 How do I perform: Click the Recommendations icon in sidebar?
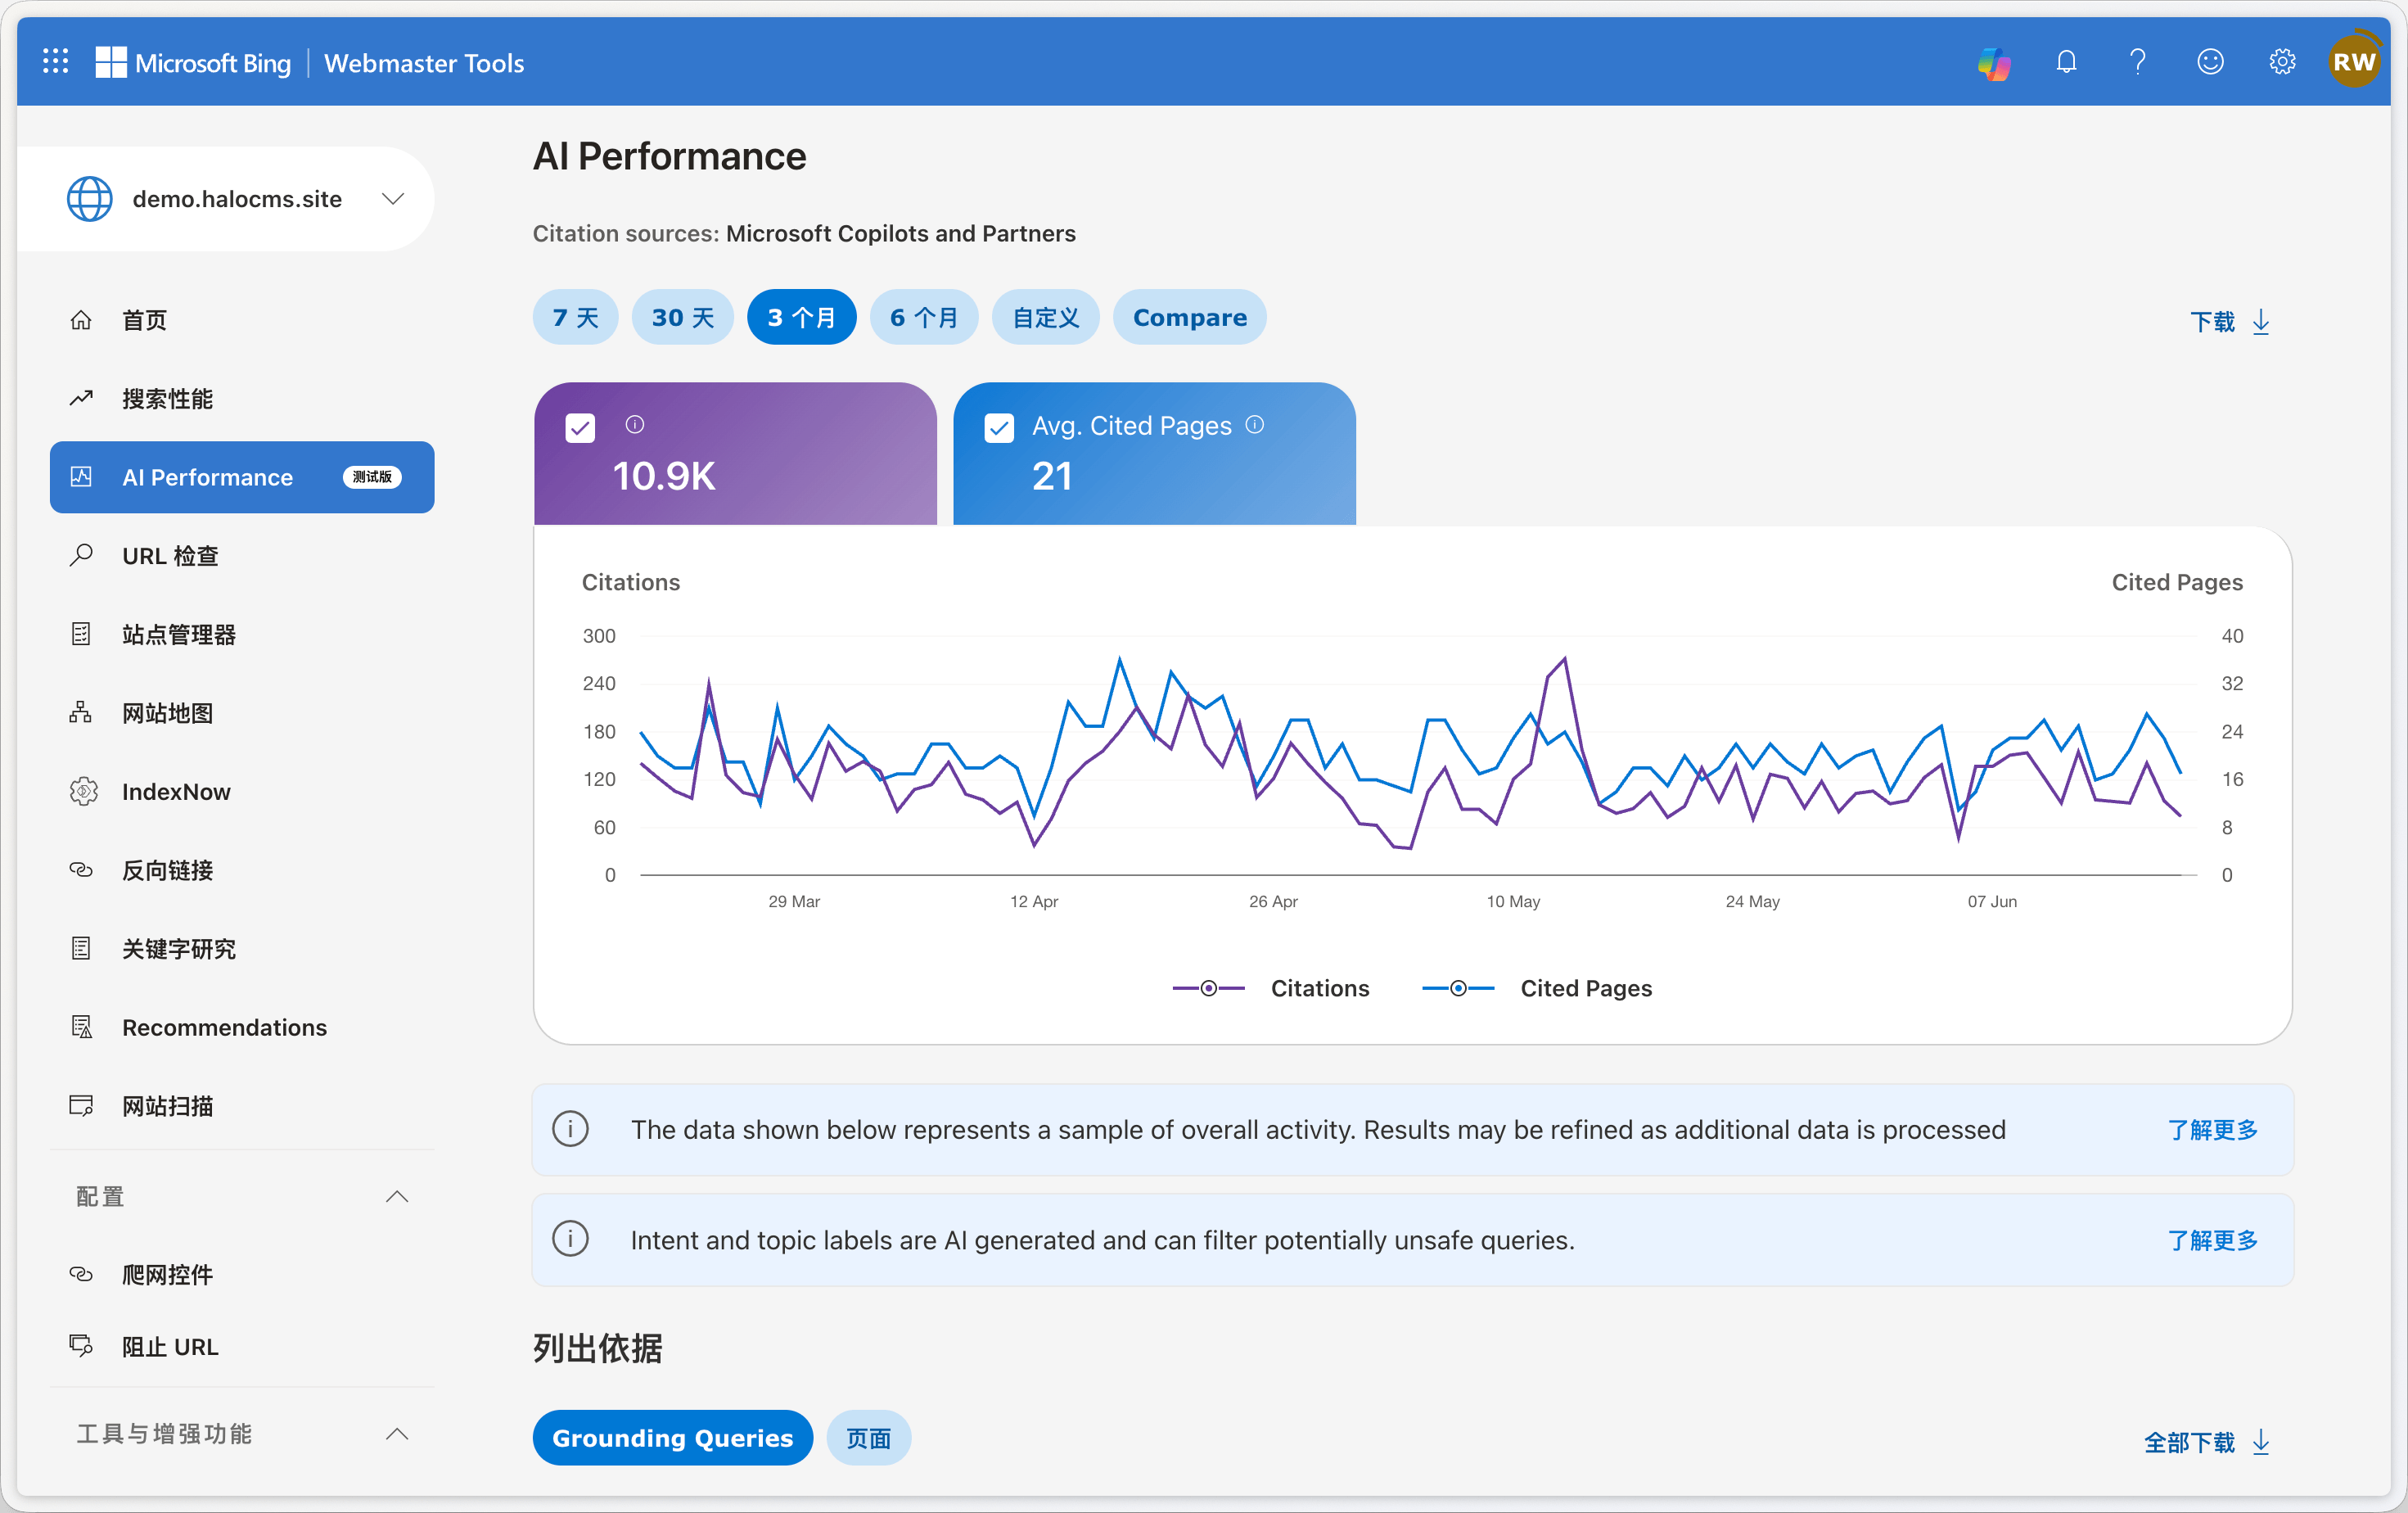click(81, 1027)
